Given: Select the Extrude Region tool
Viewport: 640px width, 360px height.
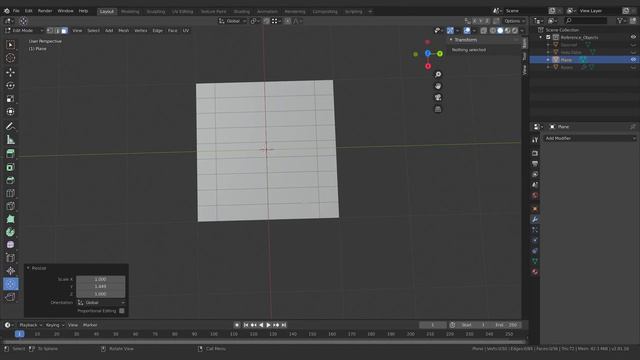Looking at the screenshot, I should pyautogui.click(x=11, y=153).
